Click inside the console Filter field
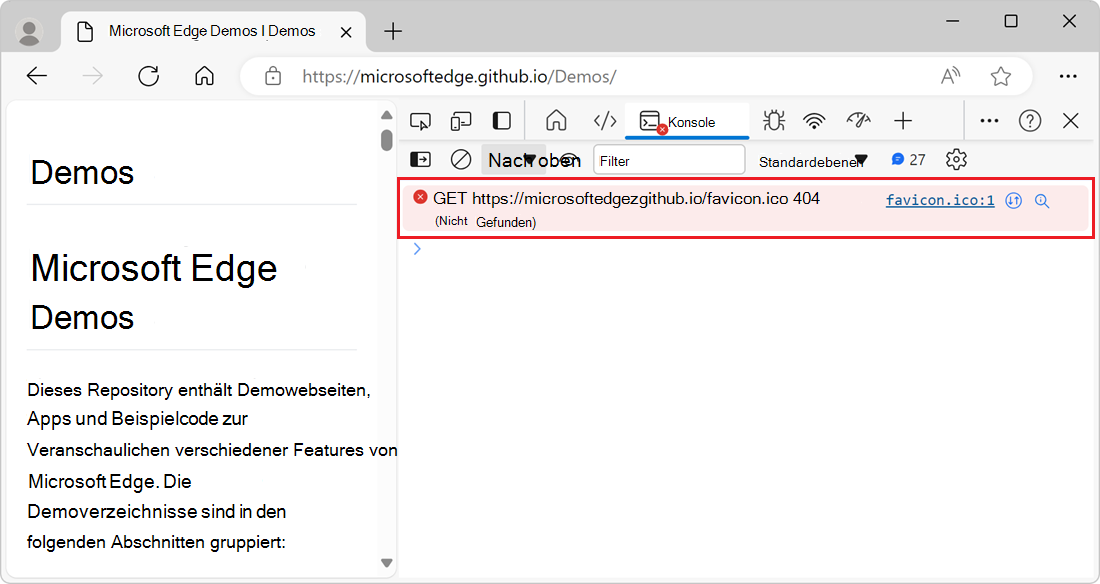The width and height of the screenshot is (1100, 584). coord(669,159)
